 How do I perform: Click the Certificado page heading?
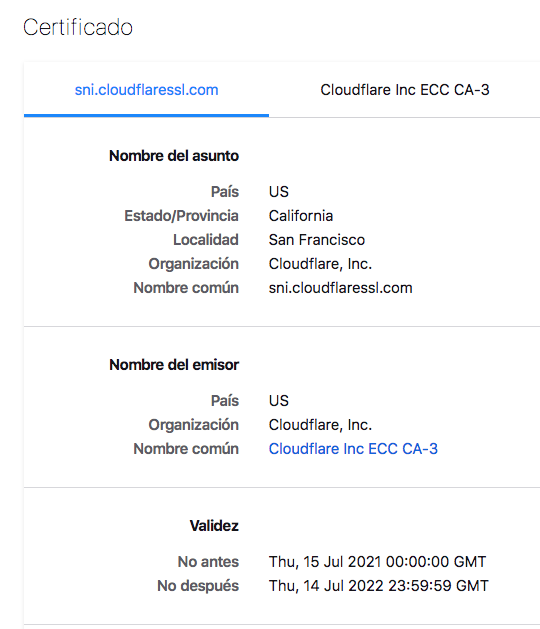coord(78,27)
